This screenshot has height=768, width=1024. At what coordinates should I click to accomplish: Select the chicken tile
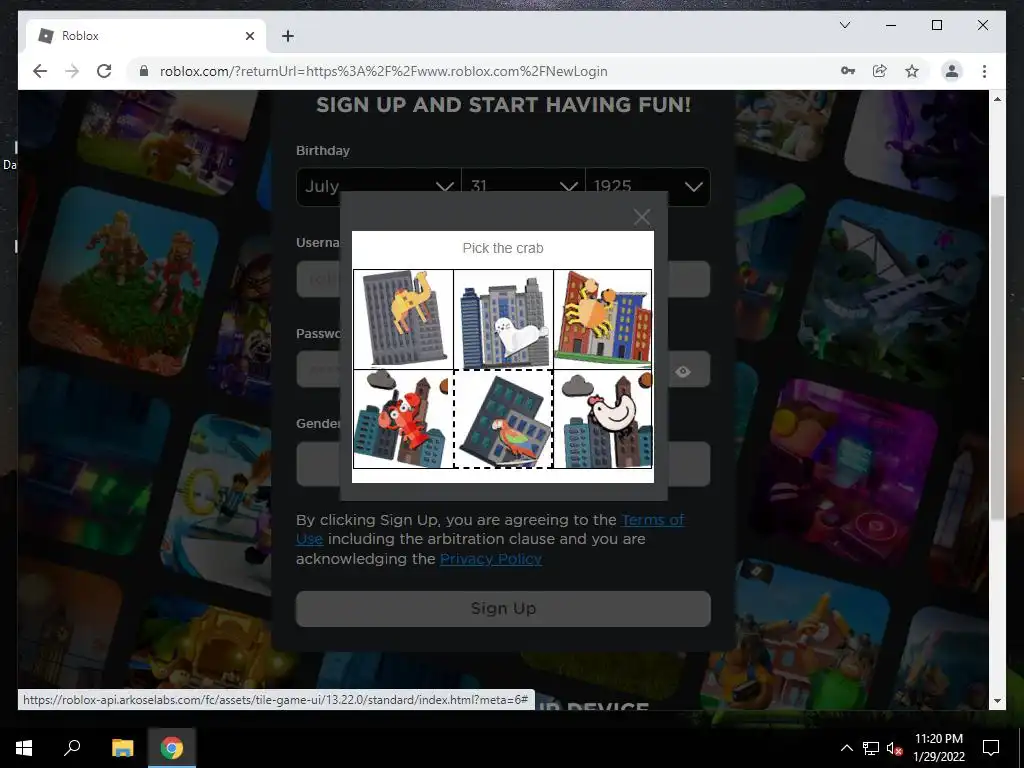602,419
